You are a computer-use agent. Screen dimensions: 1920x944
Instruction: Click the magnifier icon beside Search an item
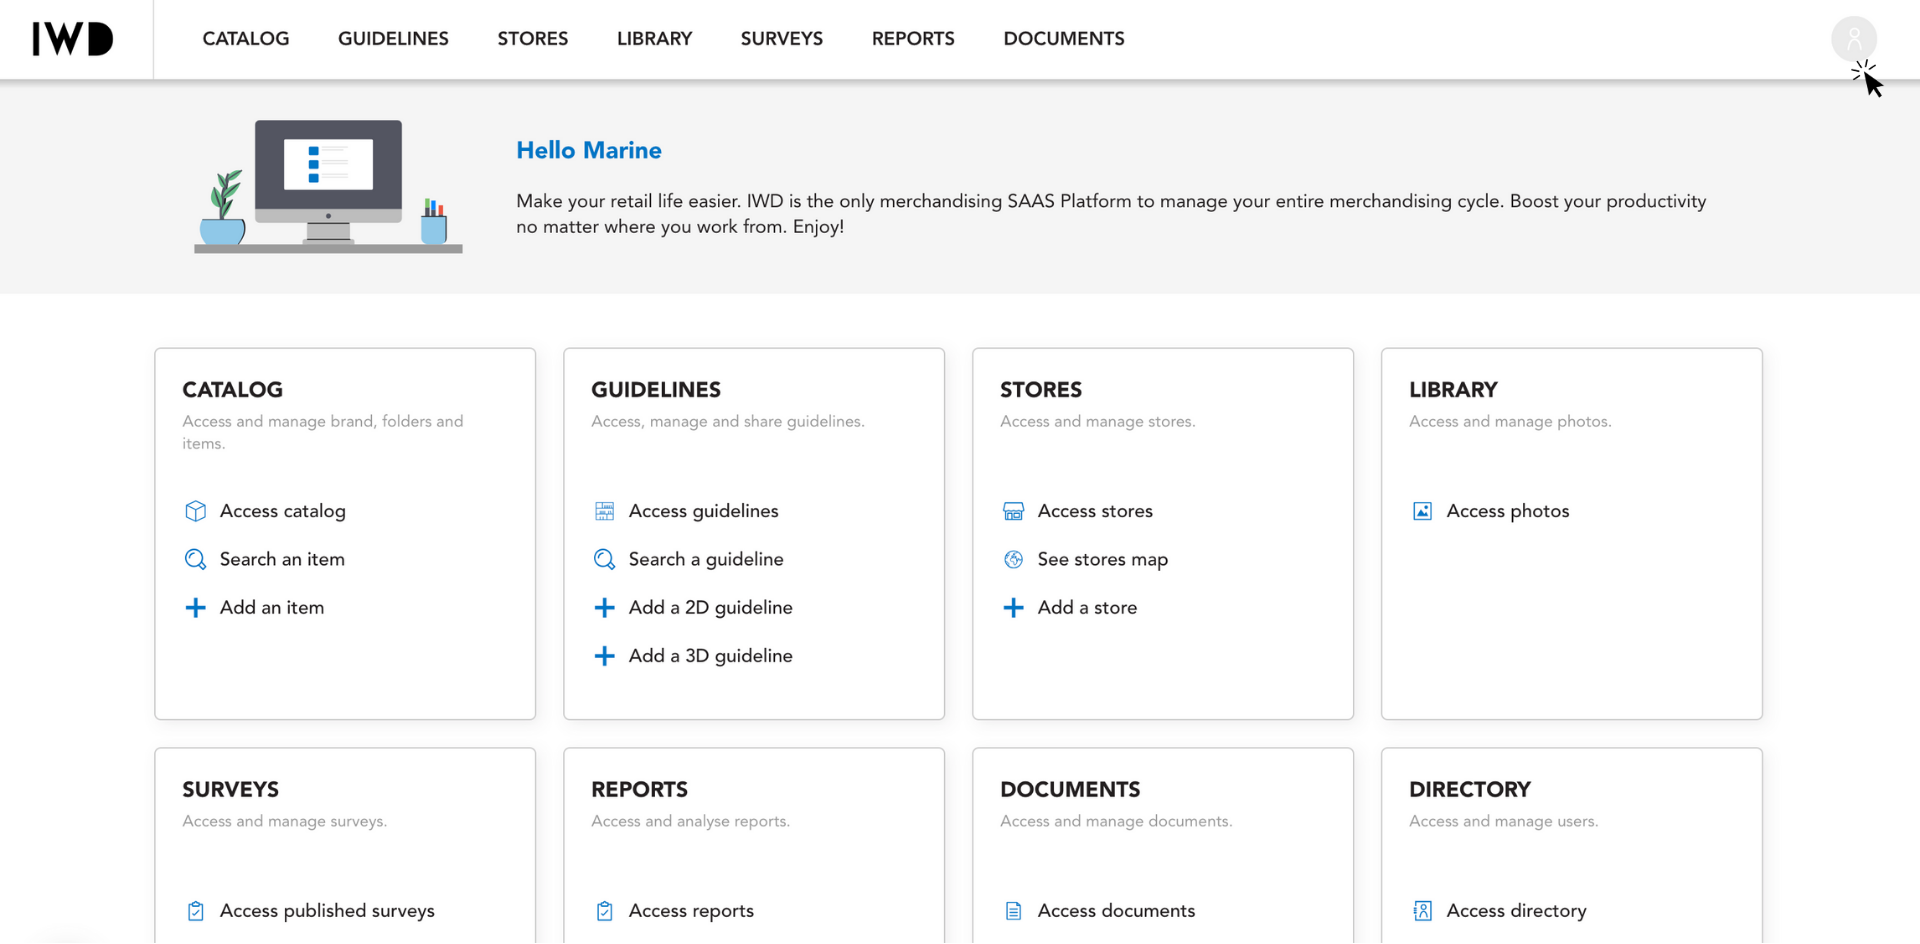coord(196,559)
